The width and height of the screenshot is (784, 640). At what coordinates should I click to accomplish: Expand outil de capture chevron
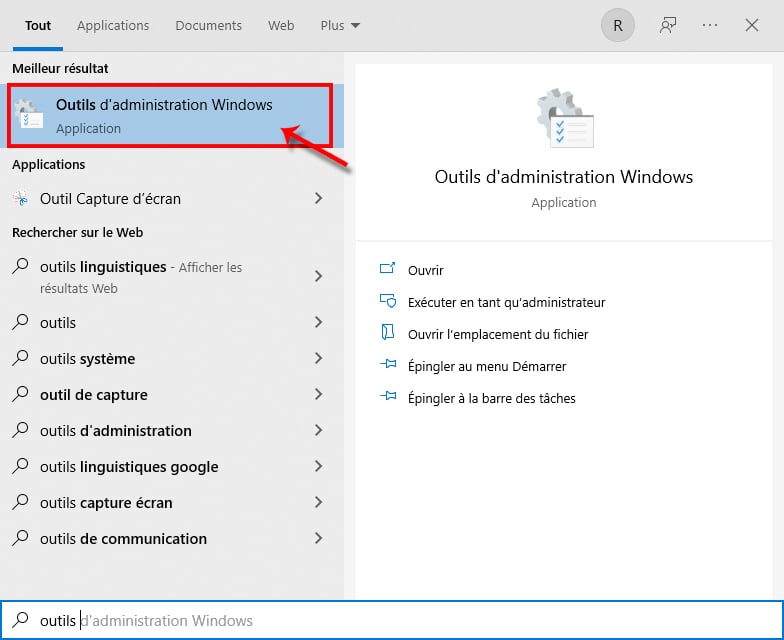[x=318, y=394]
